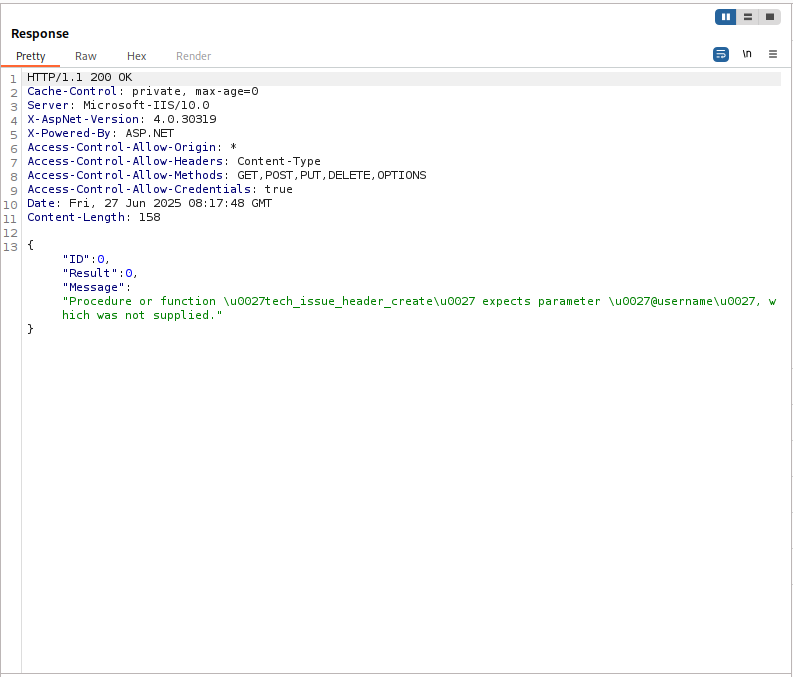The width and height of the screenshot is (793, 677).
Task: Select the Pretty tab
Action: click(x=30, y=56)
